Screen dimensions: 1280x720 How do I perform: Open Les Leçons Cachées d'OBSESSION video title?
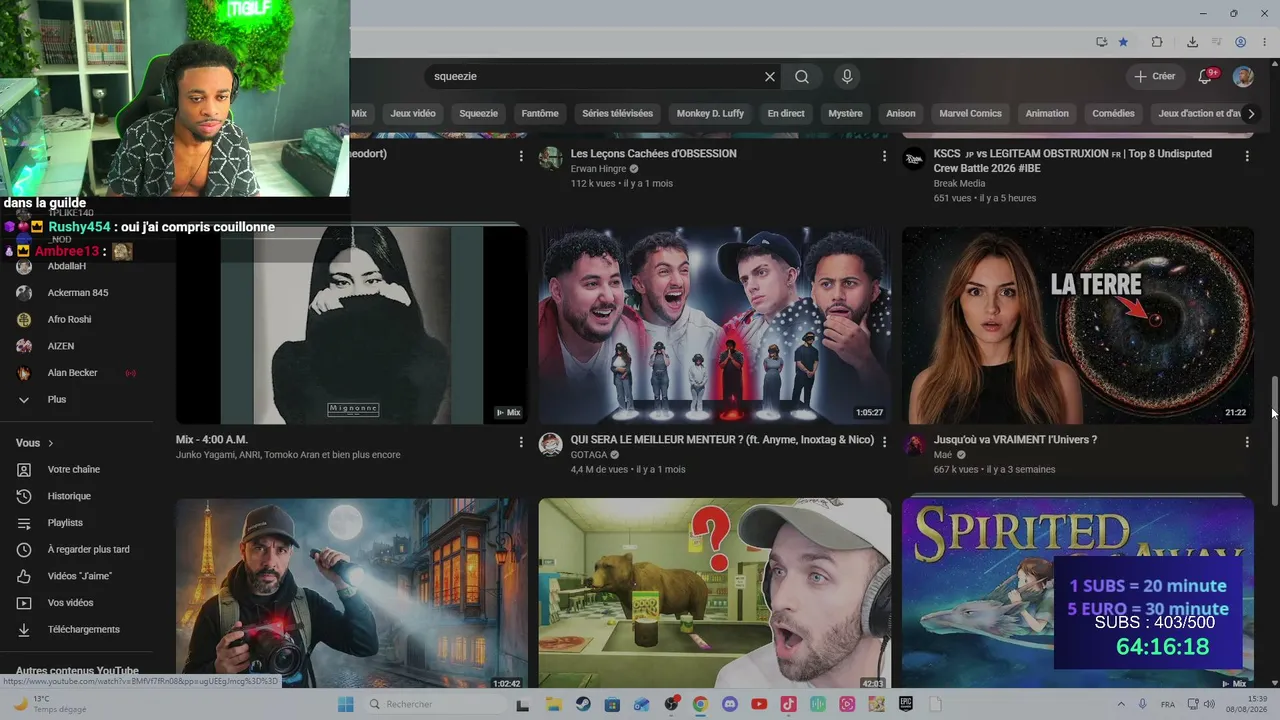[x=653, y=154]
